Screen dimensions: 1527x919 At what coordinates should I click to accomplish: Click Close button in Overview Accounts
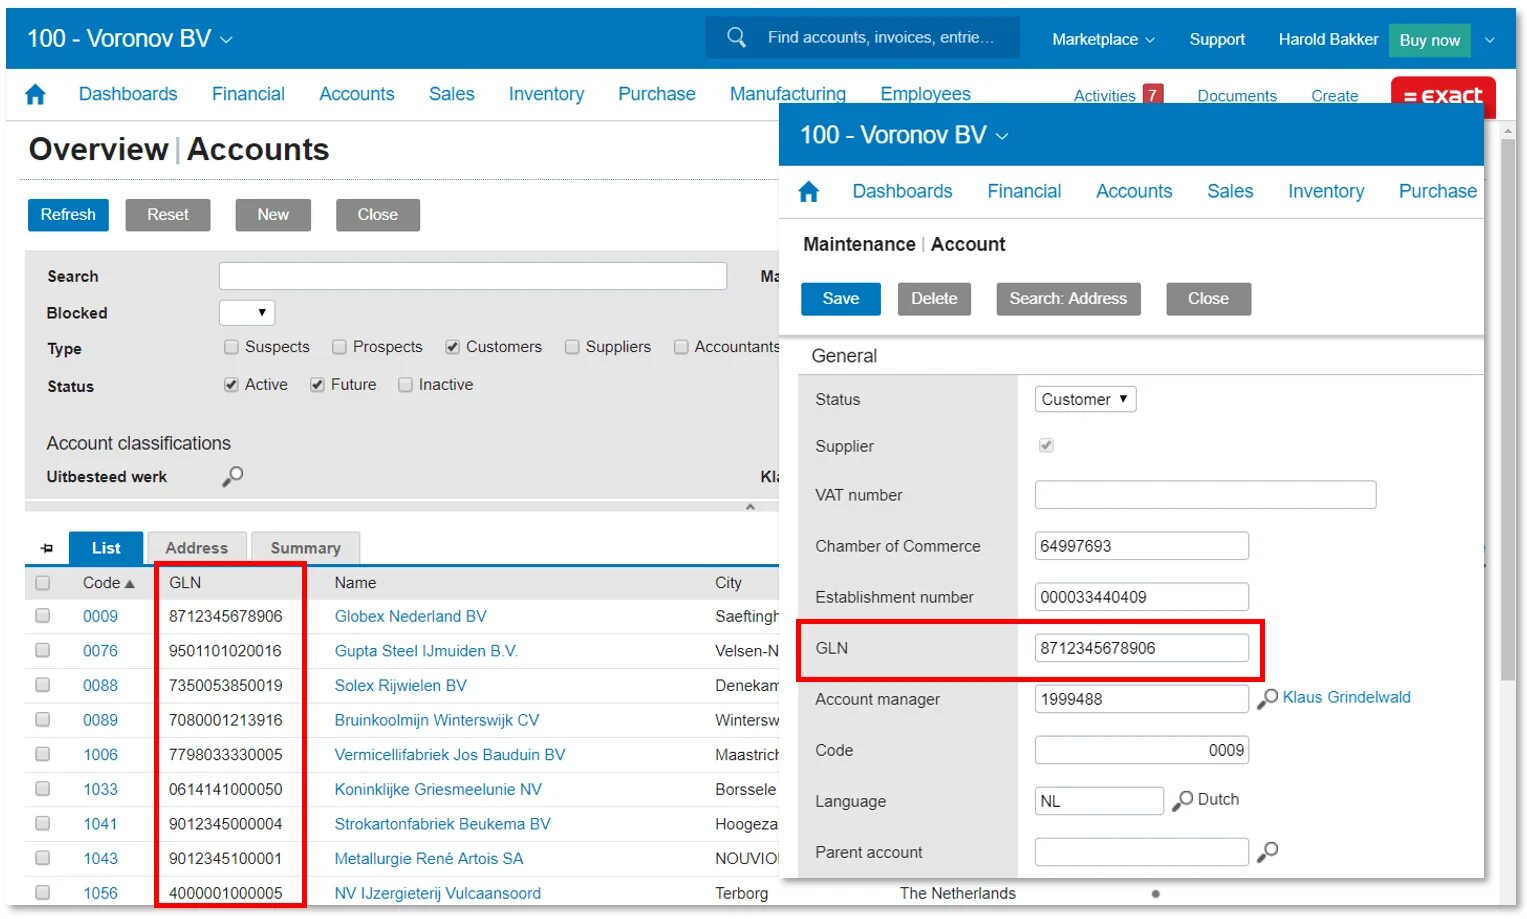point(378,215)
